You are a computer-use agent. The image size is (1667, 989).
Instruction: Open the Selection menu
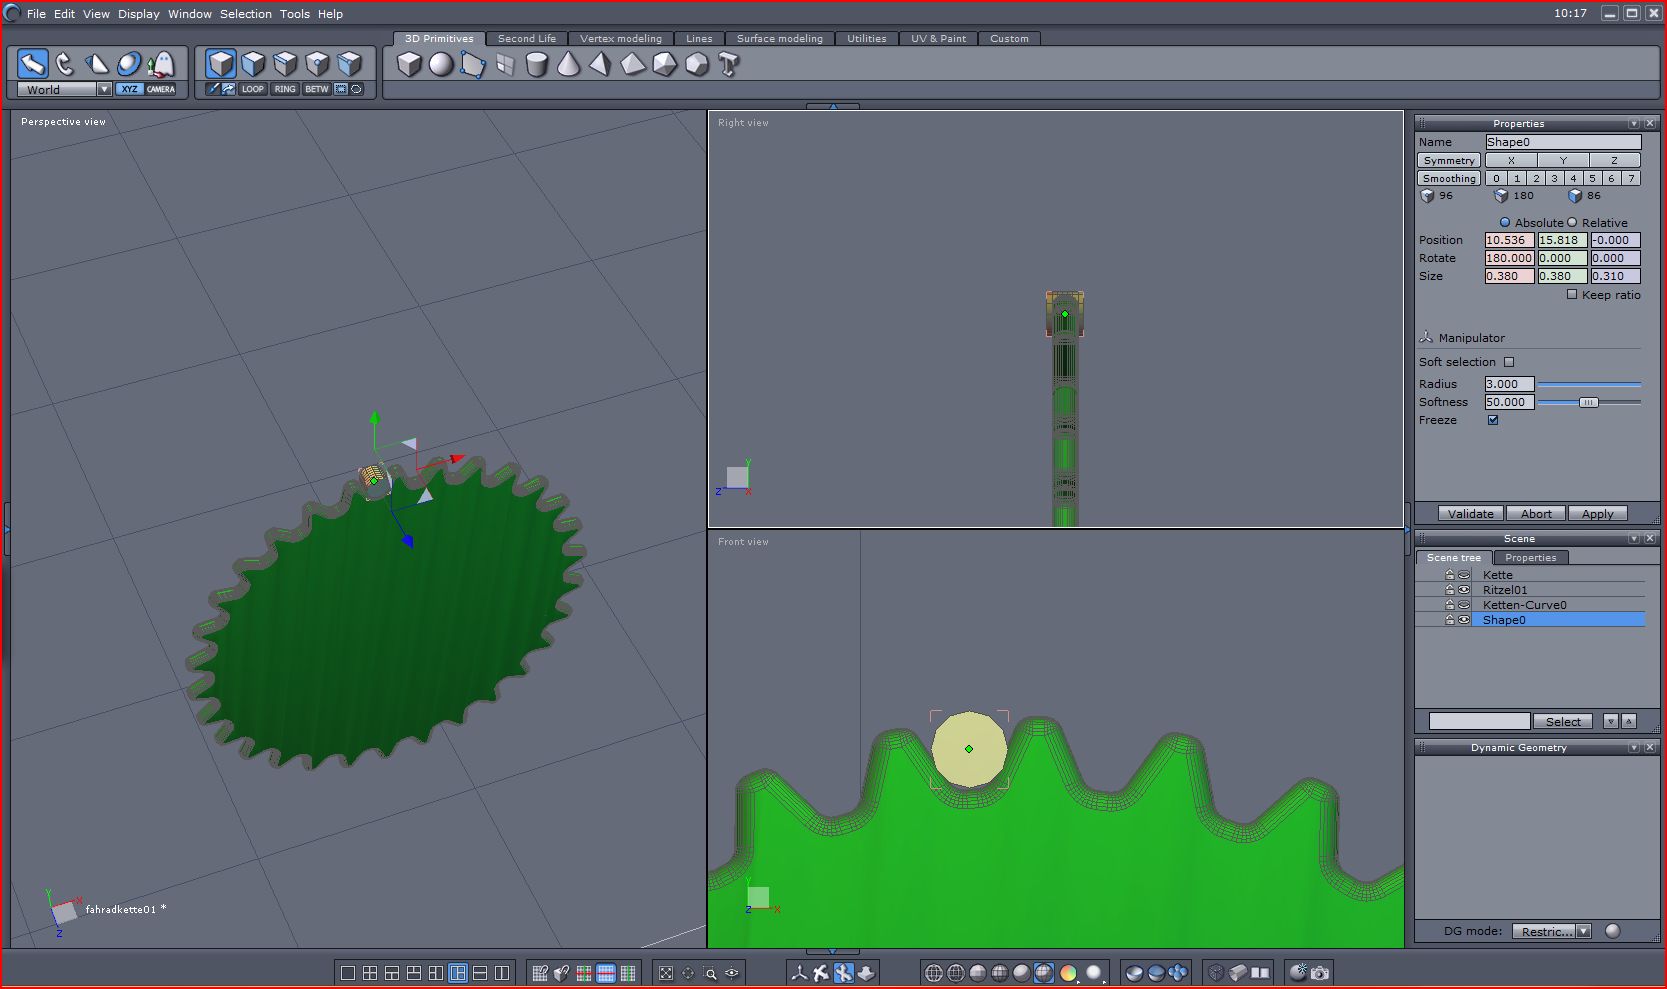(x=246, y=14)
